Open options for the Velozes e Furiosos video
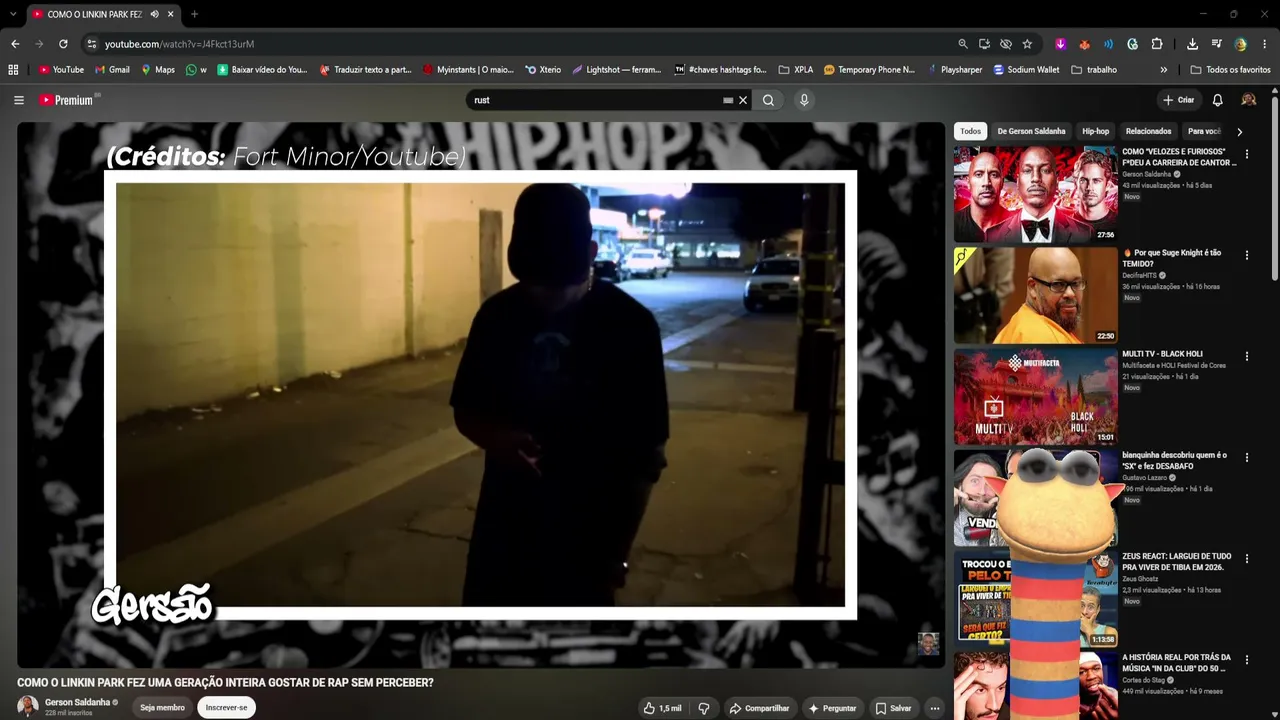The image size is (1280, 720). 1246,155
